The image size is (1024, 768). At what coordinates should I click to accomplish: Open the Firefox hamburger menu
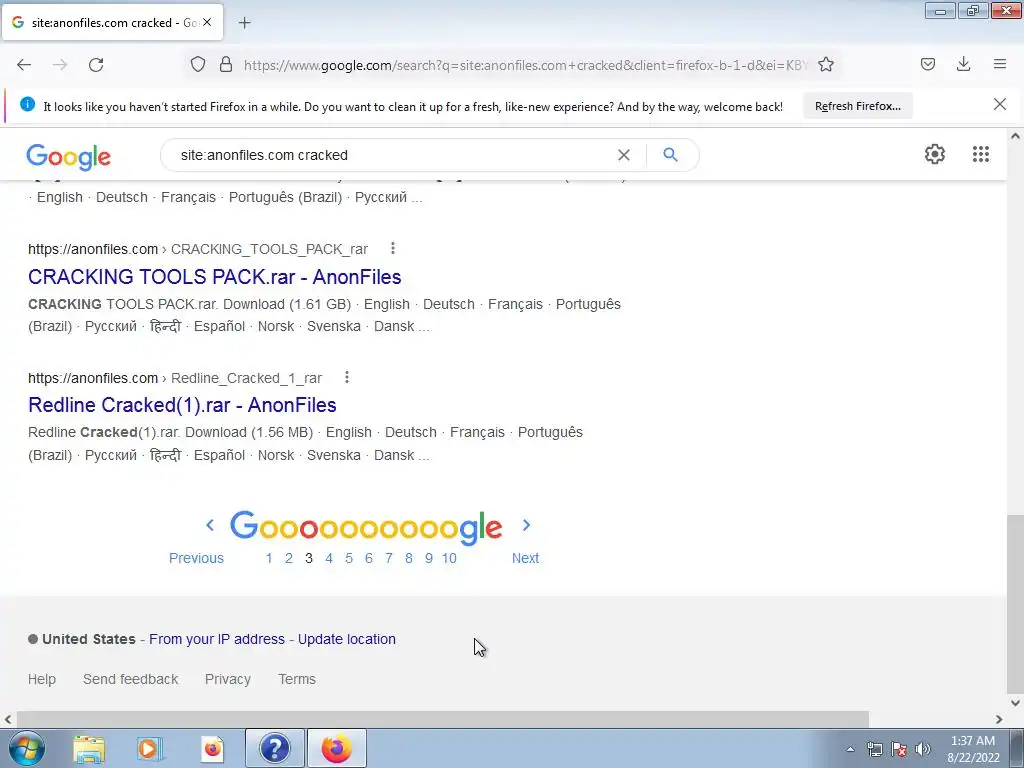click(1000, 64)
